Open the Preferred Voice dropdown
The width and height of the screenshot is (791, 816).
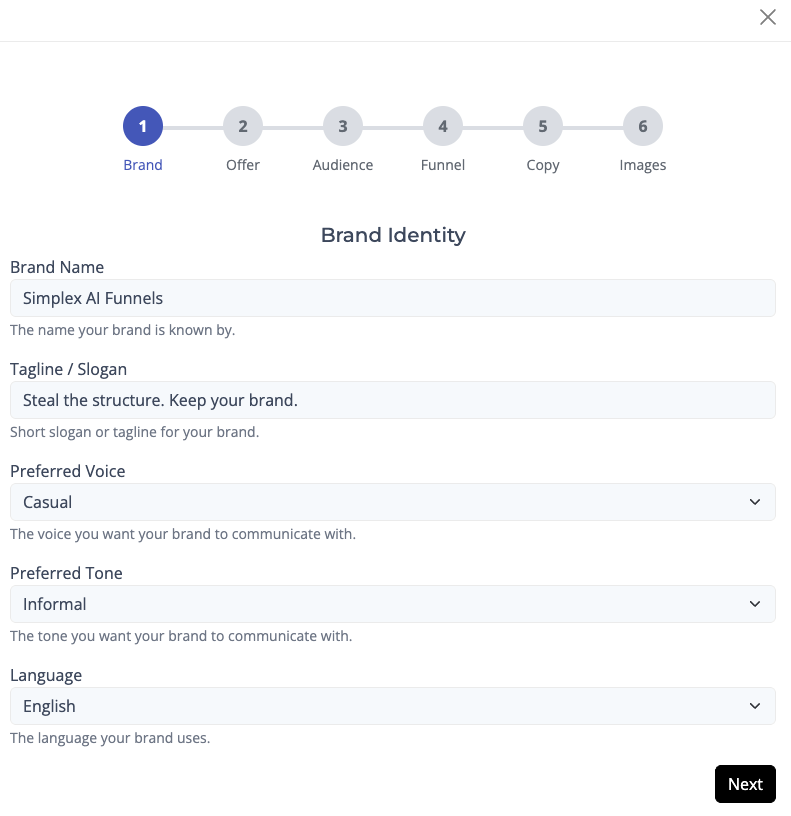point(392,502)
